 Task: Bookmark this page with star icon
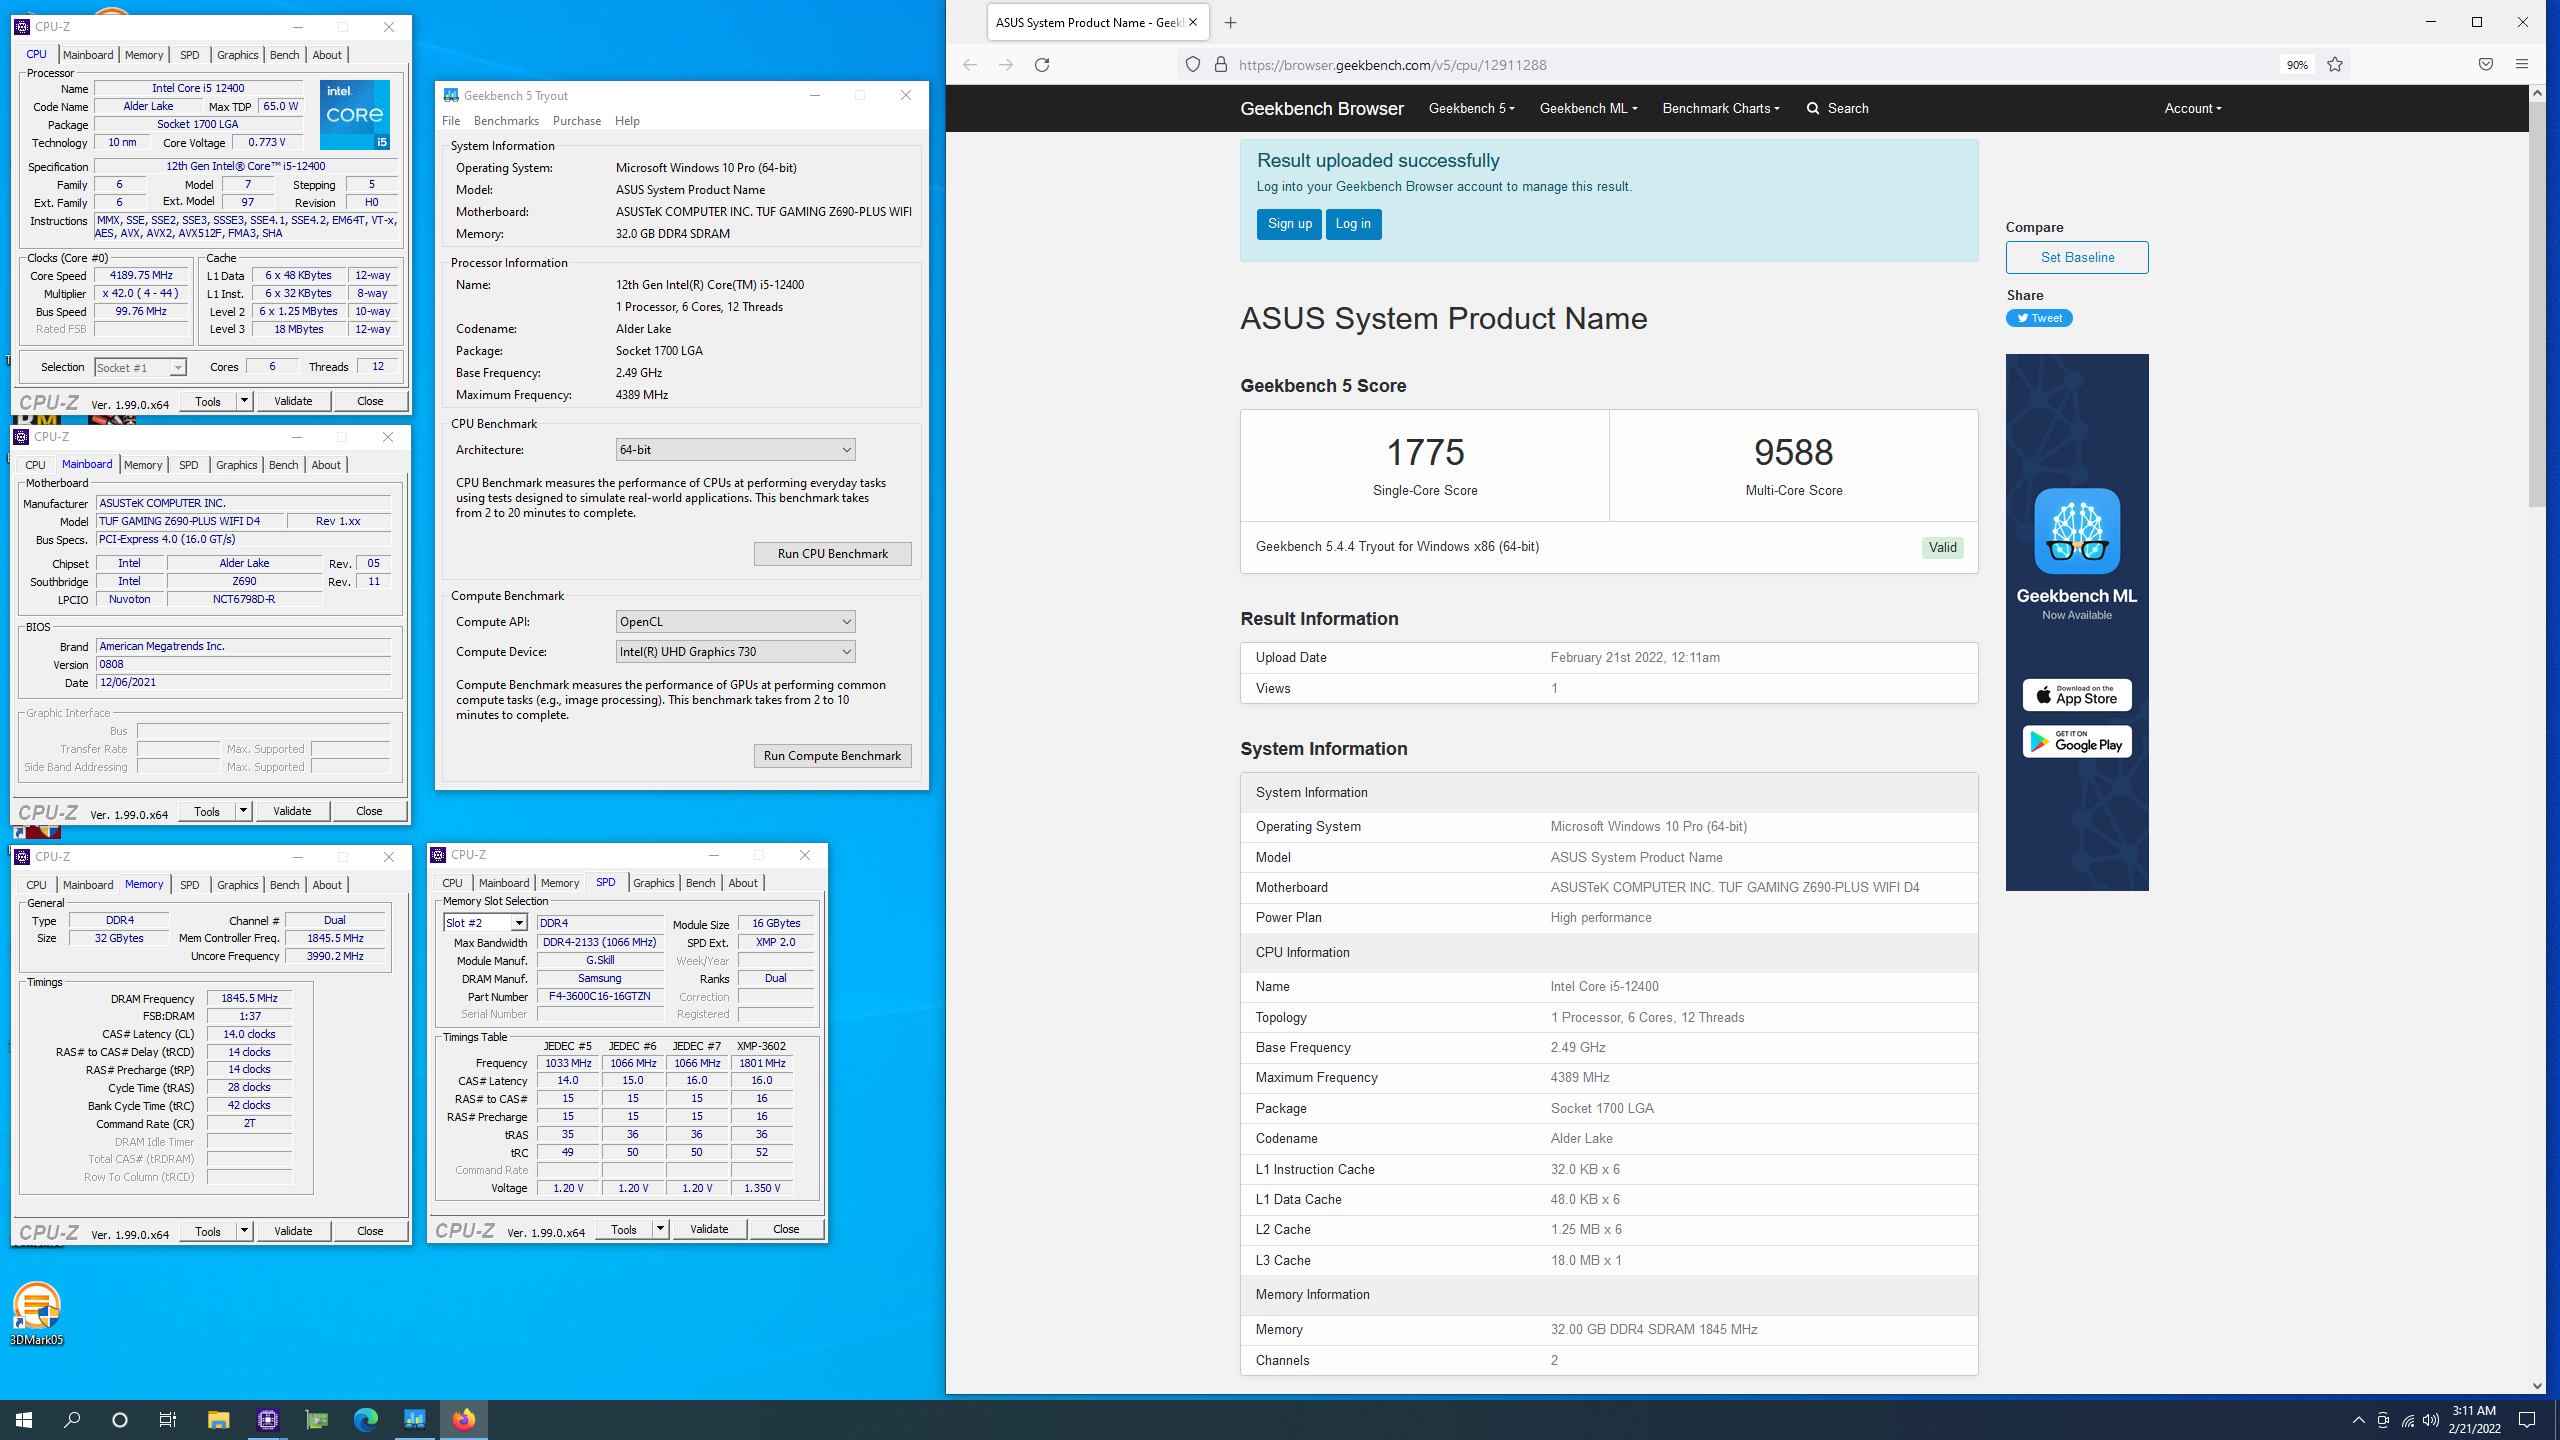pyautogui.click(x=2335, y=65)
